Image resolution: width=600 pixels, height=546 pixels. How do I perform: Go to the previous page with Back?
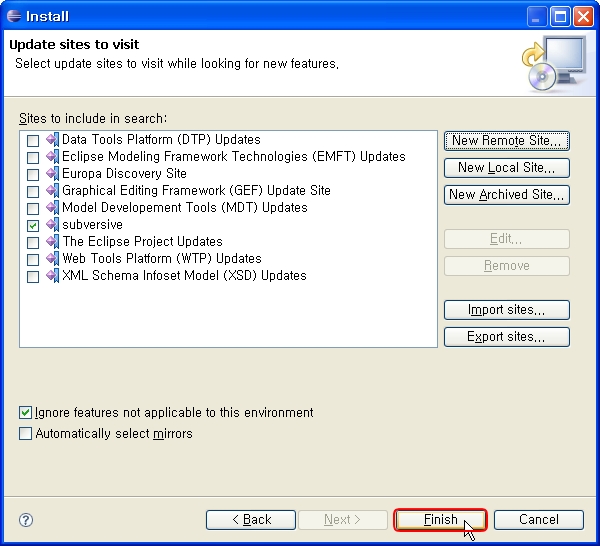(x=251, y=520)
